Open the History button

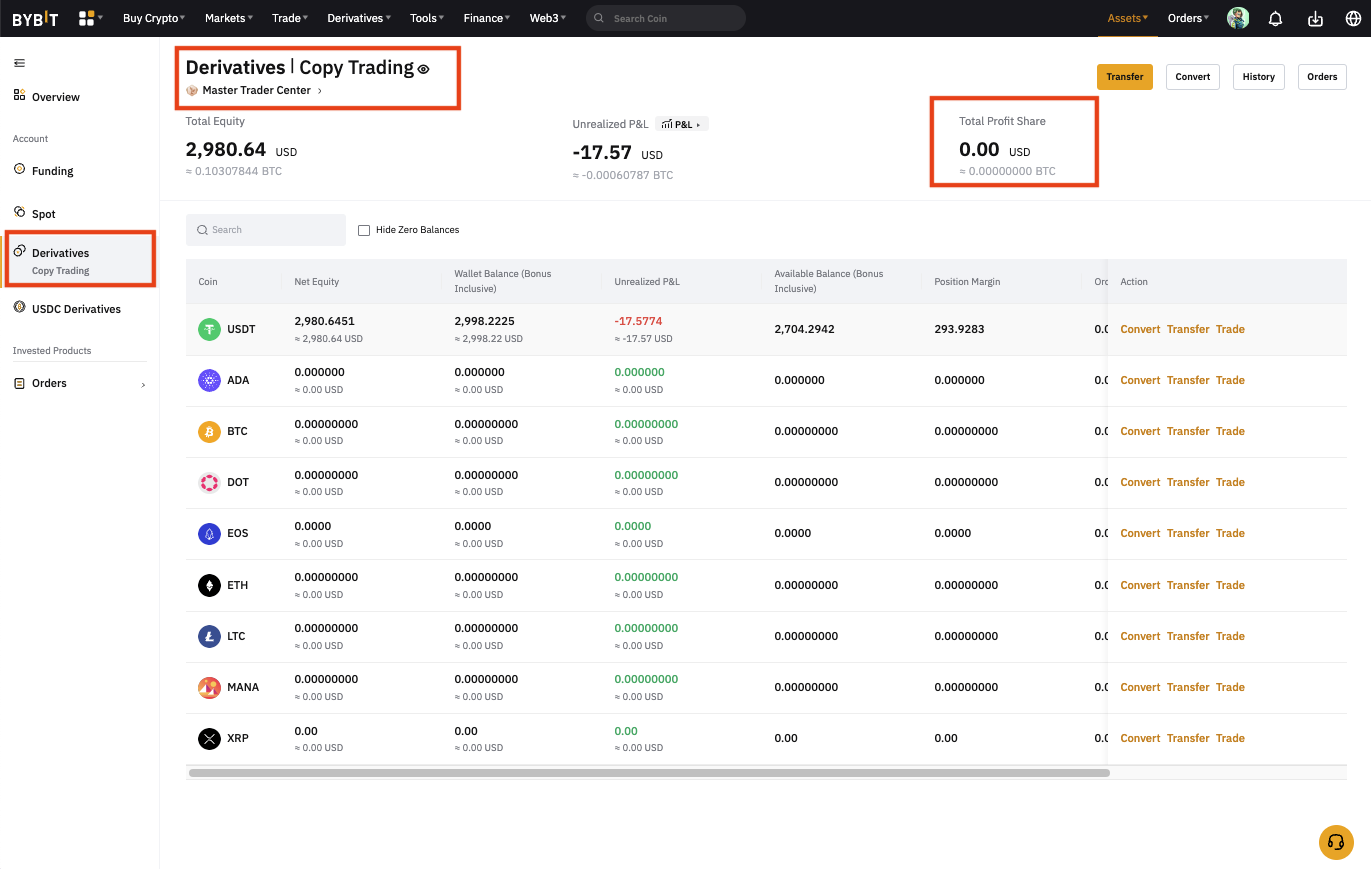click(x=1259, y=77)
